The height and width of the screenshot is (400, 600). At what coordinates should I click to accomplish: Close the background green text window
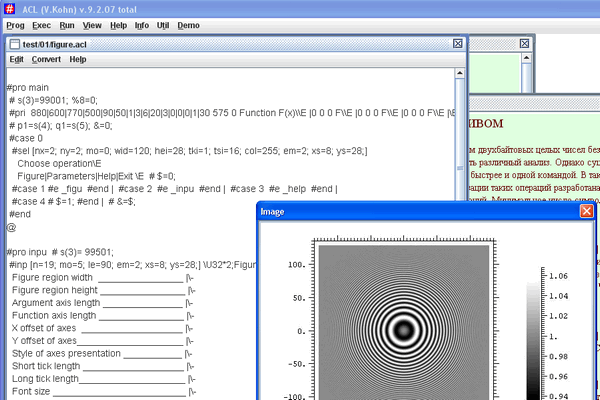pyautogui.click(x=524, y=44)
